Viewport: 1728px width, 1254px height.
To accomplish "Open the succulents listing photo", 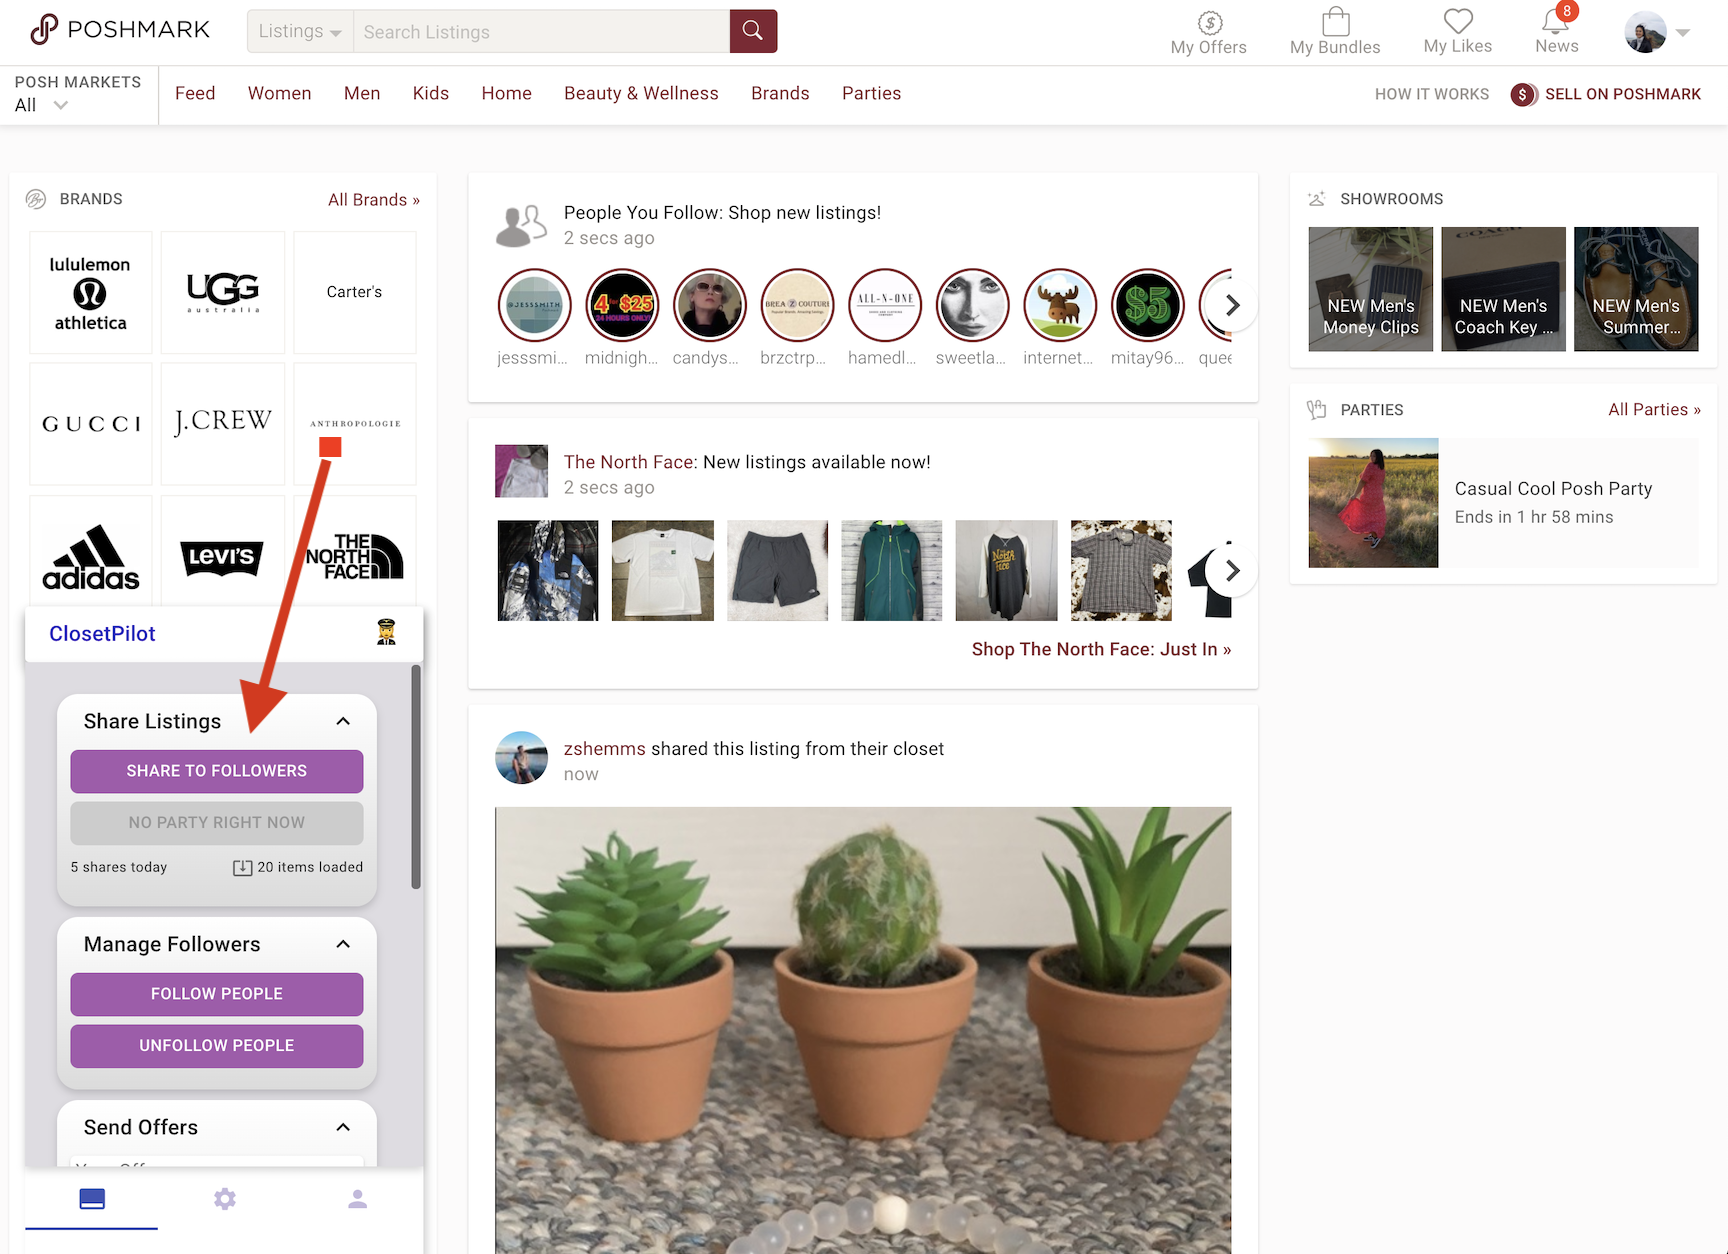I will [863, 1030].
